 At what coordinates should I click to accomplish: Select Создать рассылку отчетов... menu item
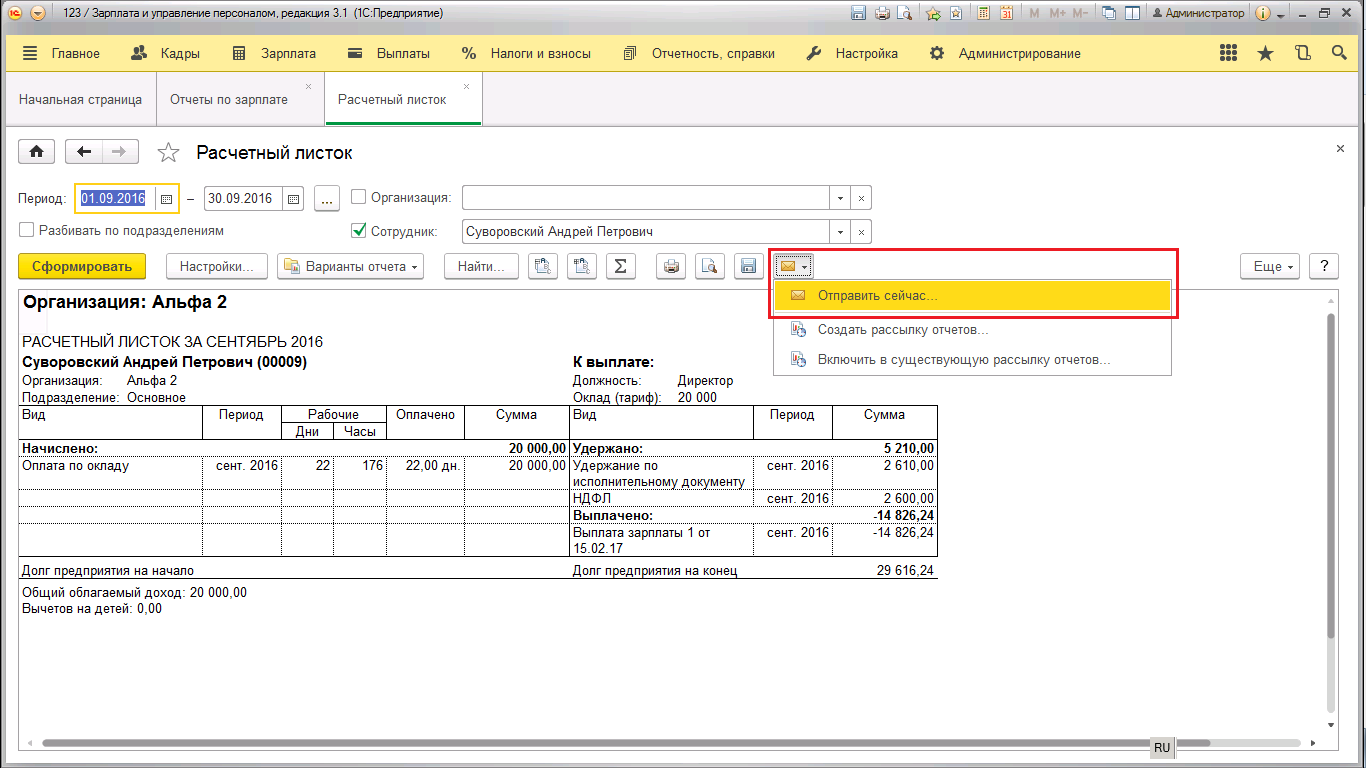coord(972,329)
